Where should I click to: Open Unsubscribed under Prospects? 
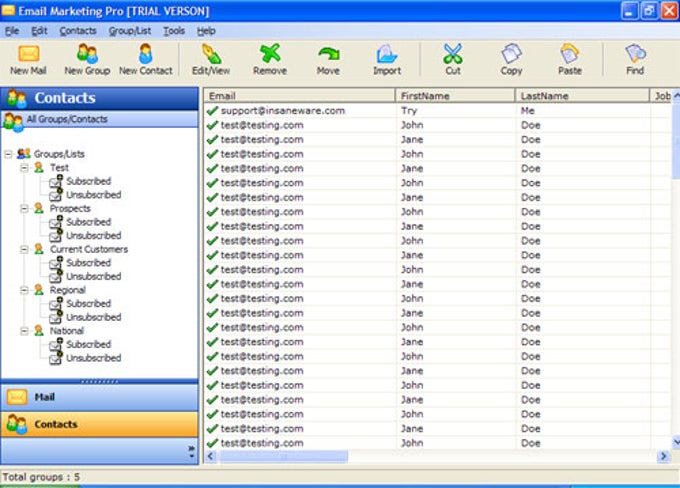[x=93, y=236]
